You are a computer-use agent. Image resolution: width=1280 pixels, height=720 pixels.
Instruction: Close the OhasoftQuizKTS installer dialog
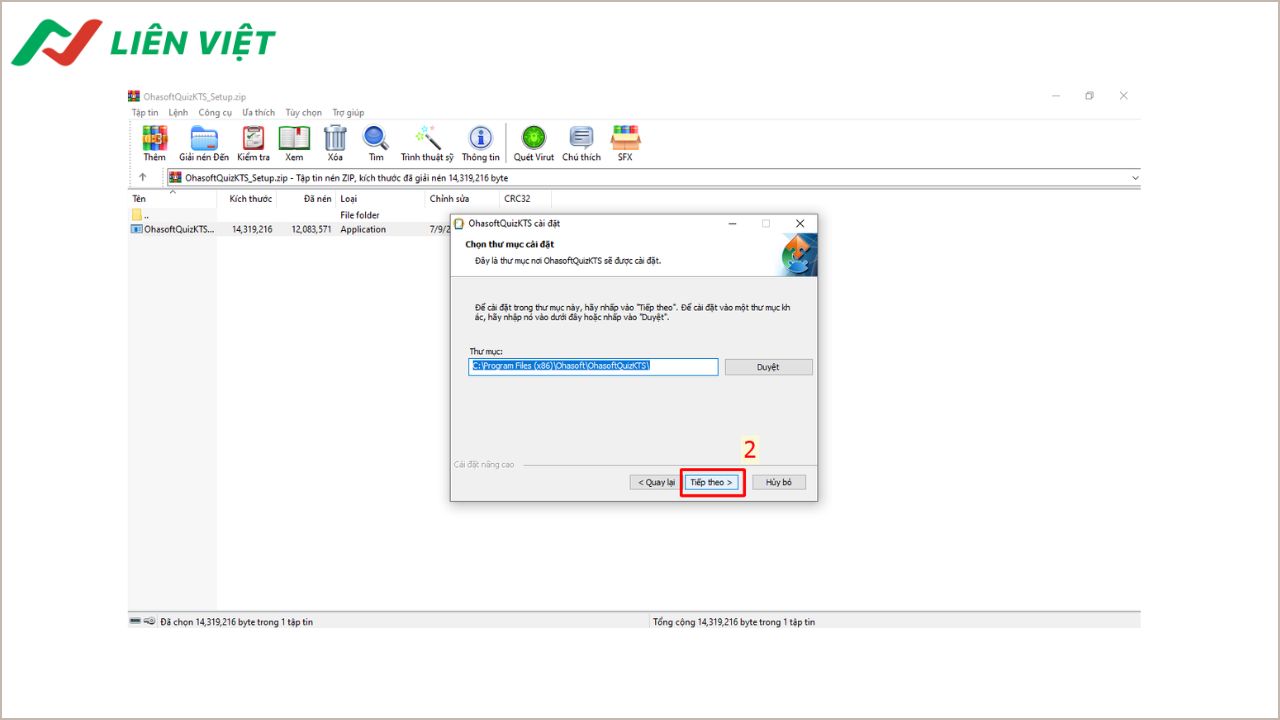click(799, 223)
